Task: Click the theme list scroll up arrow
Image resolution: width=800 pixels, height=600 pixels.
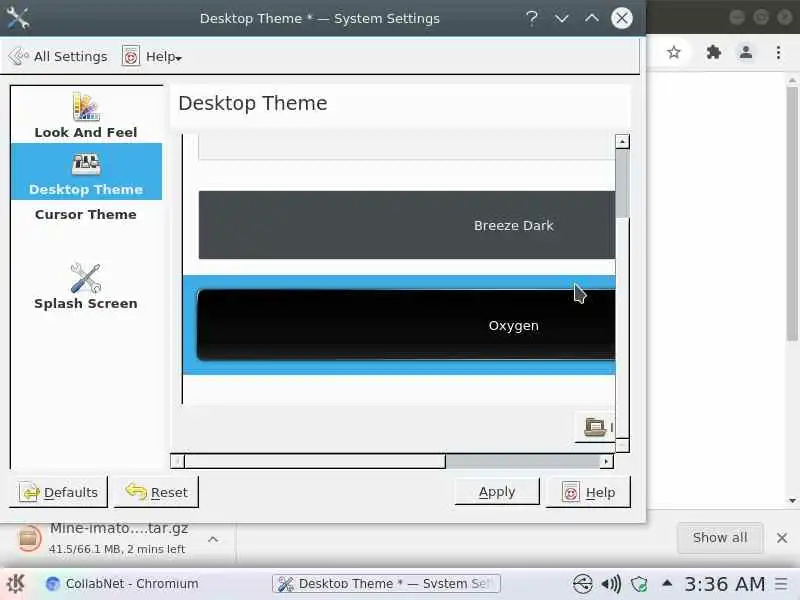Action: tap(622, 141)
